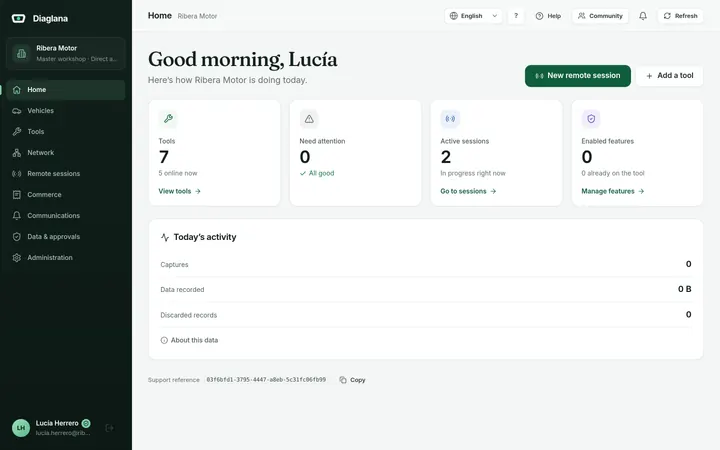Viewport: 720px width, 450px height.
Task: Open the Ribera Motor workshop switcher
Action: tap(66, 53)
